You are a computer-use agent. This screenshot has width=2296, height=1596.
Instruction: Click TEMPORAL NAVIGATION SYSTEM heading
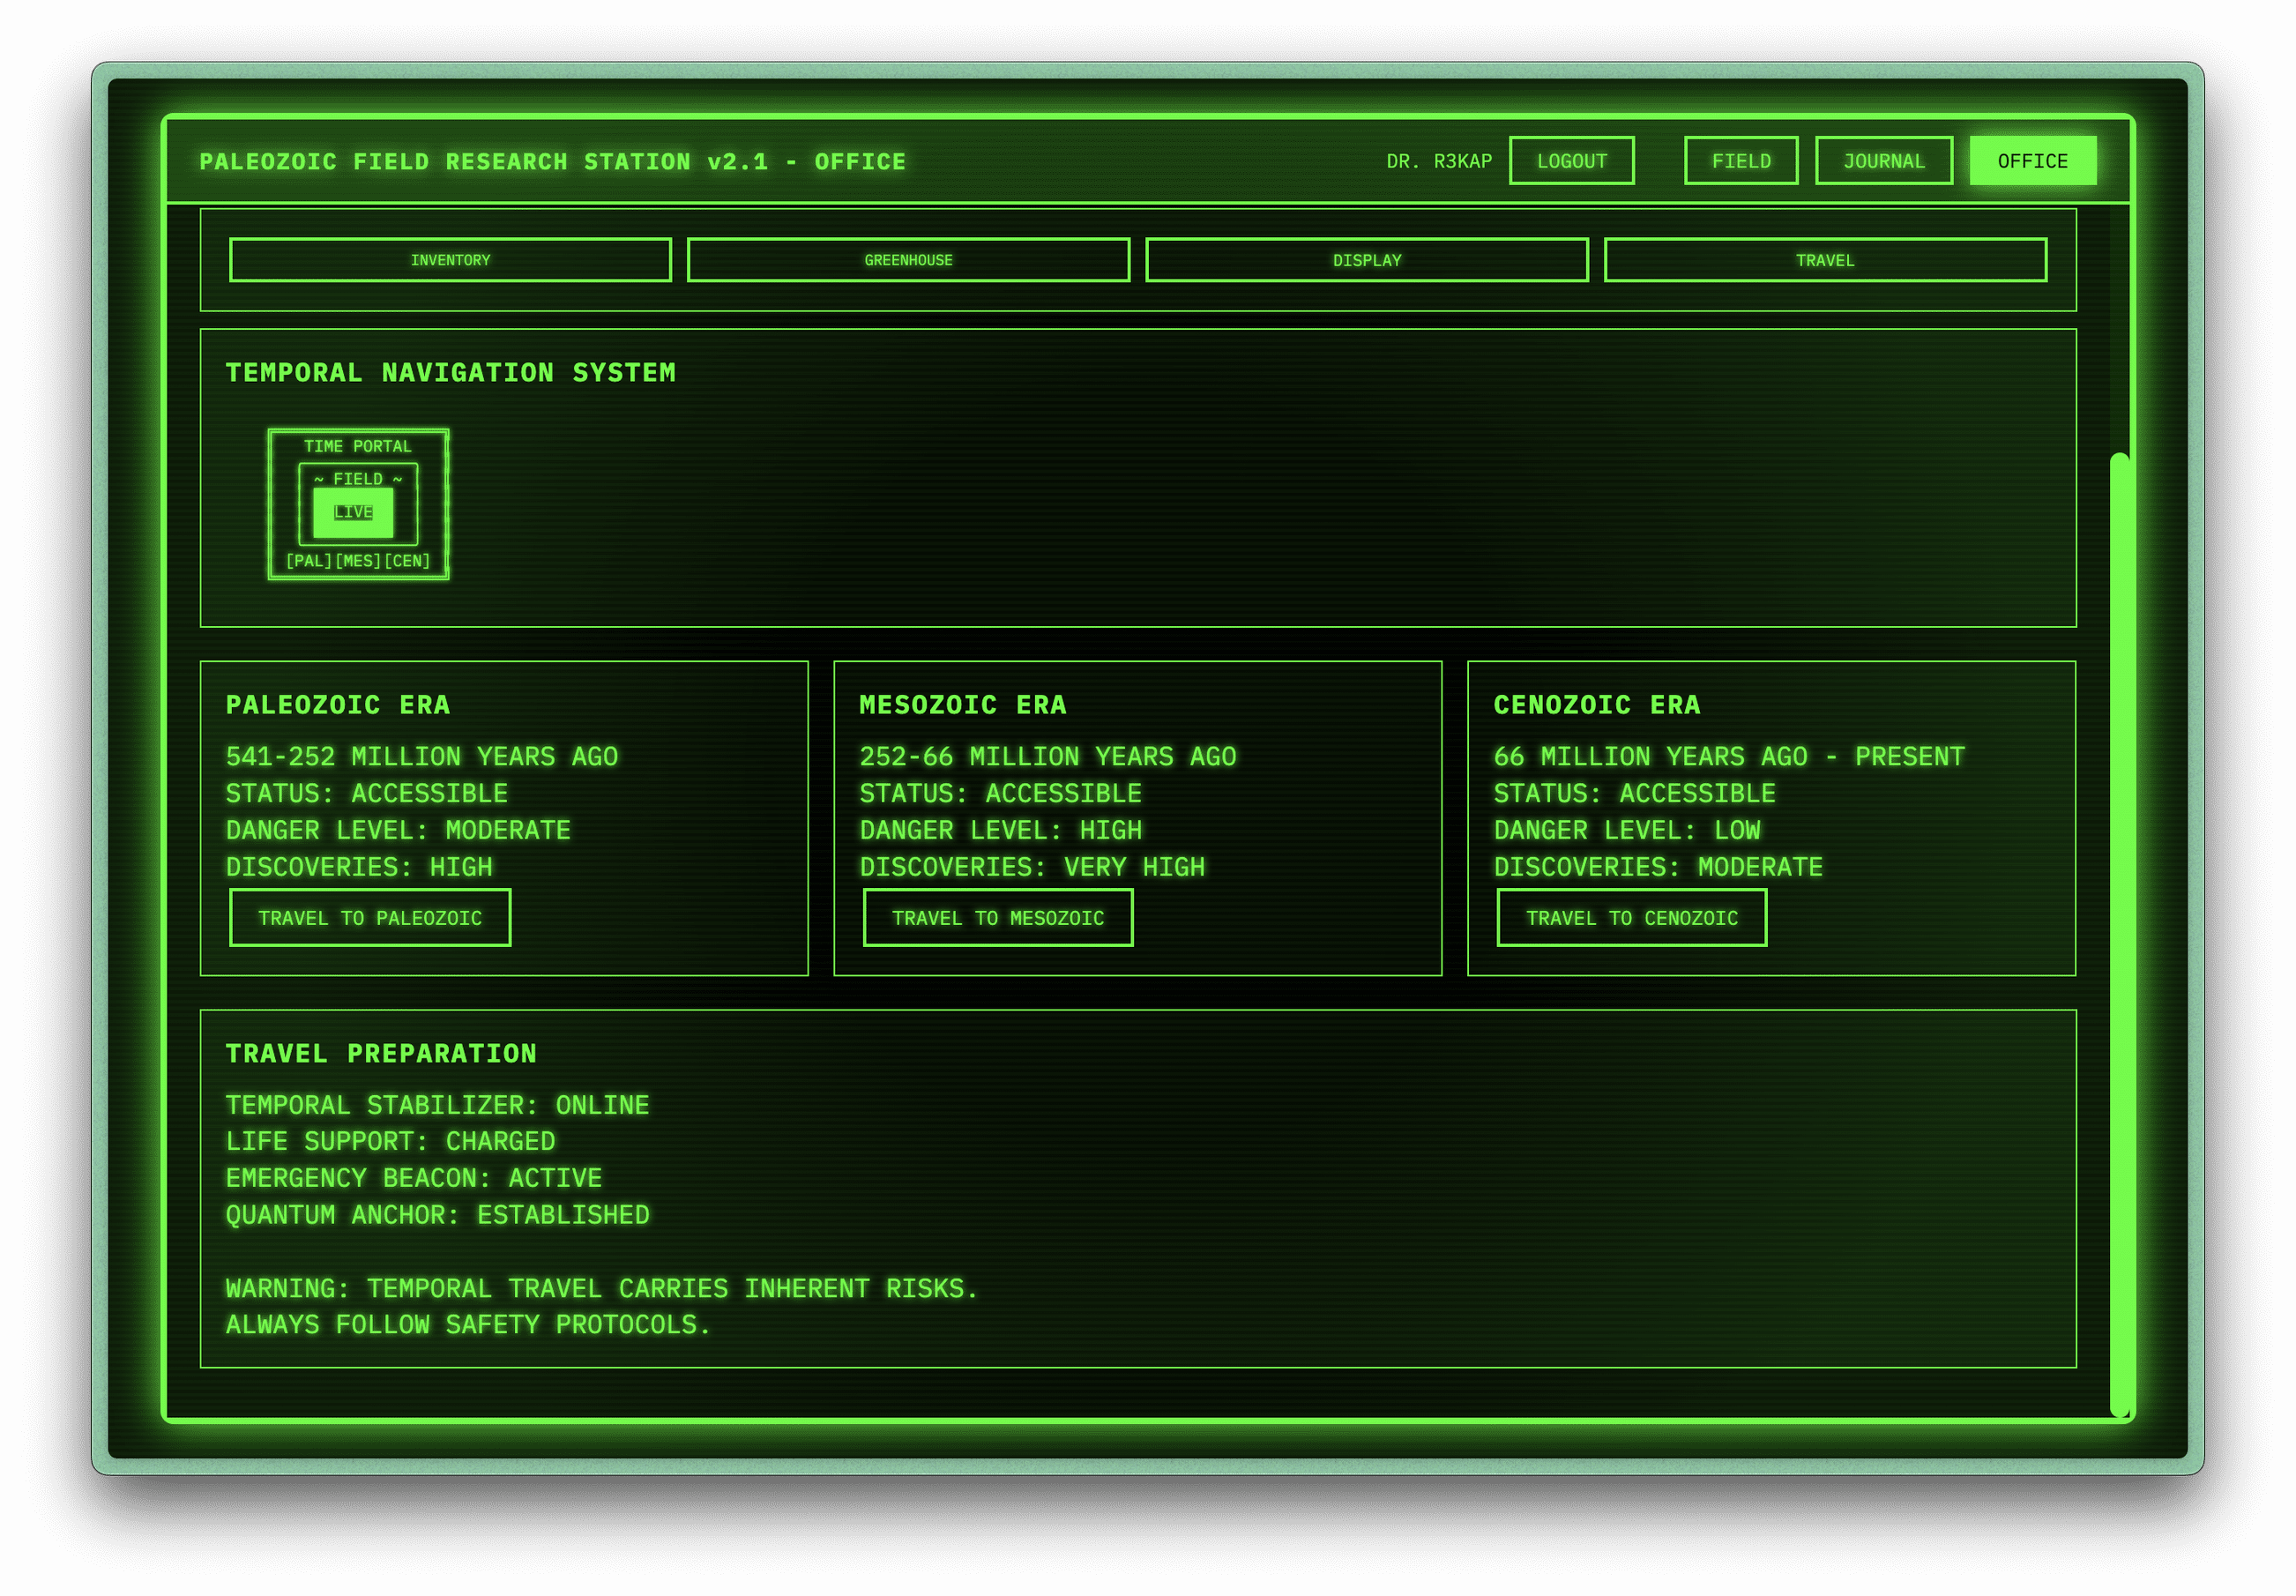point(450,372)
